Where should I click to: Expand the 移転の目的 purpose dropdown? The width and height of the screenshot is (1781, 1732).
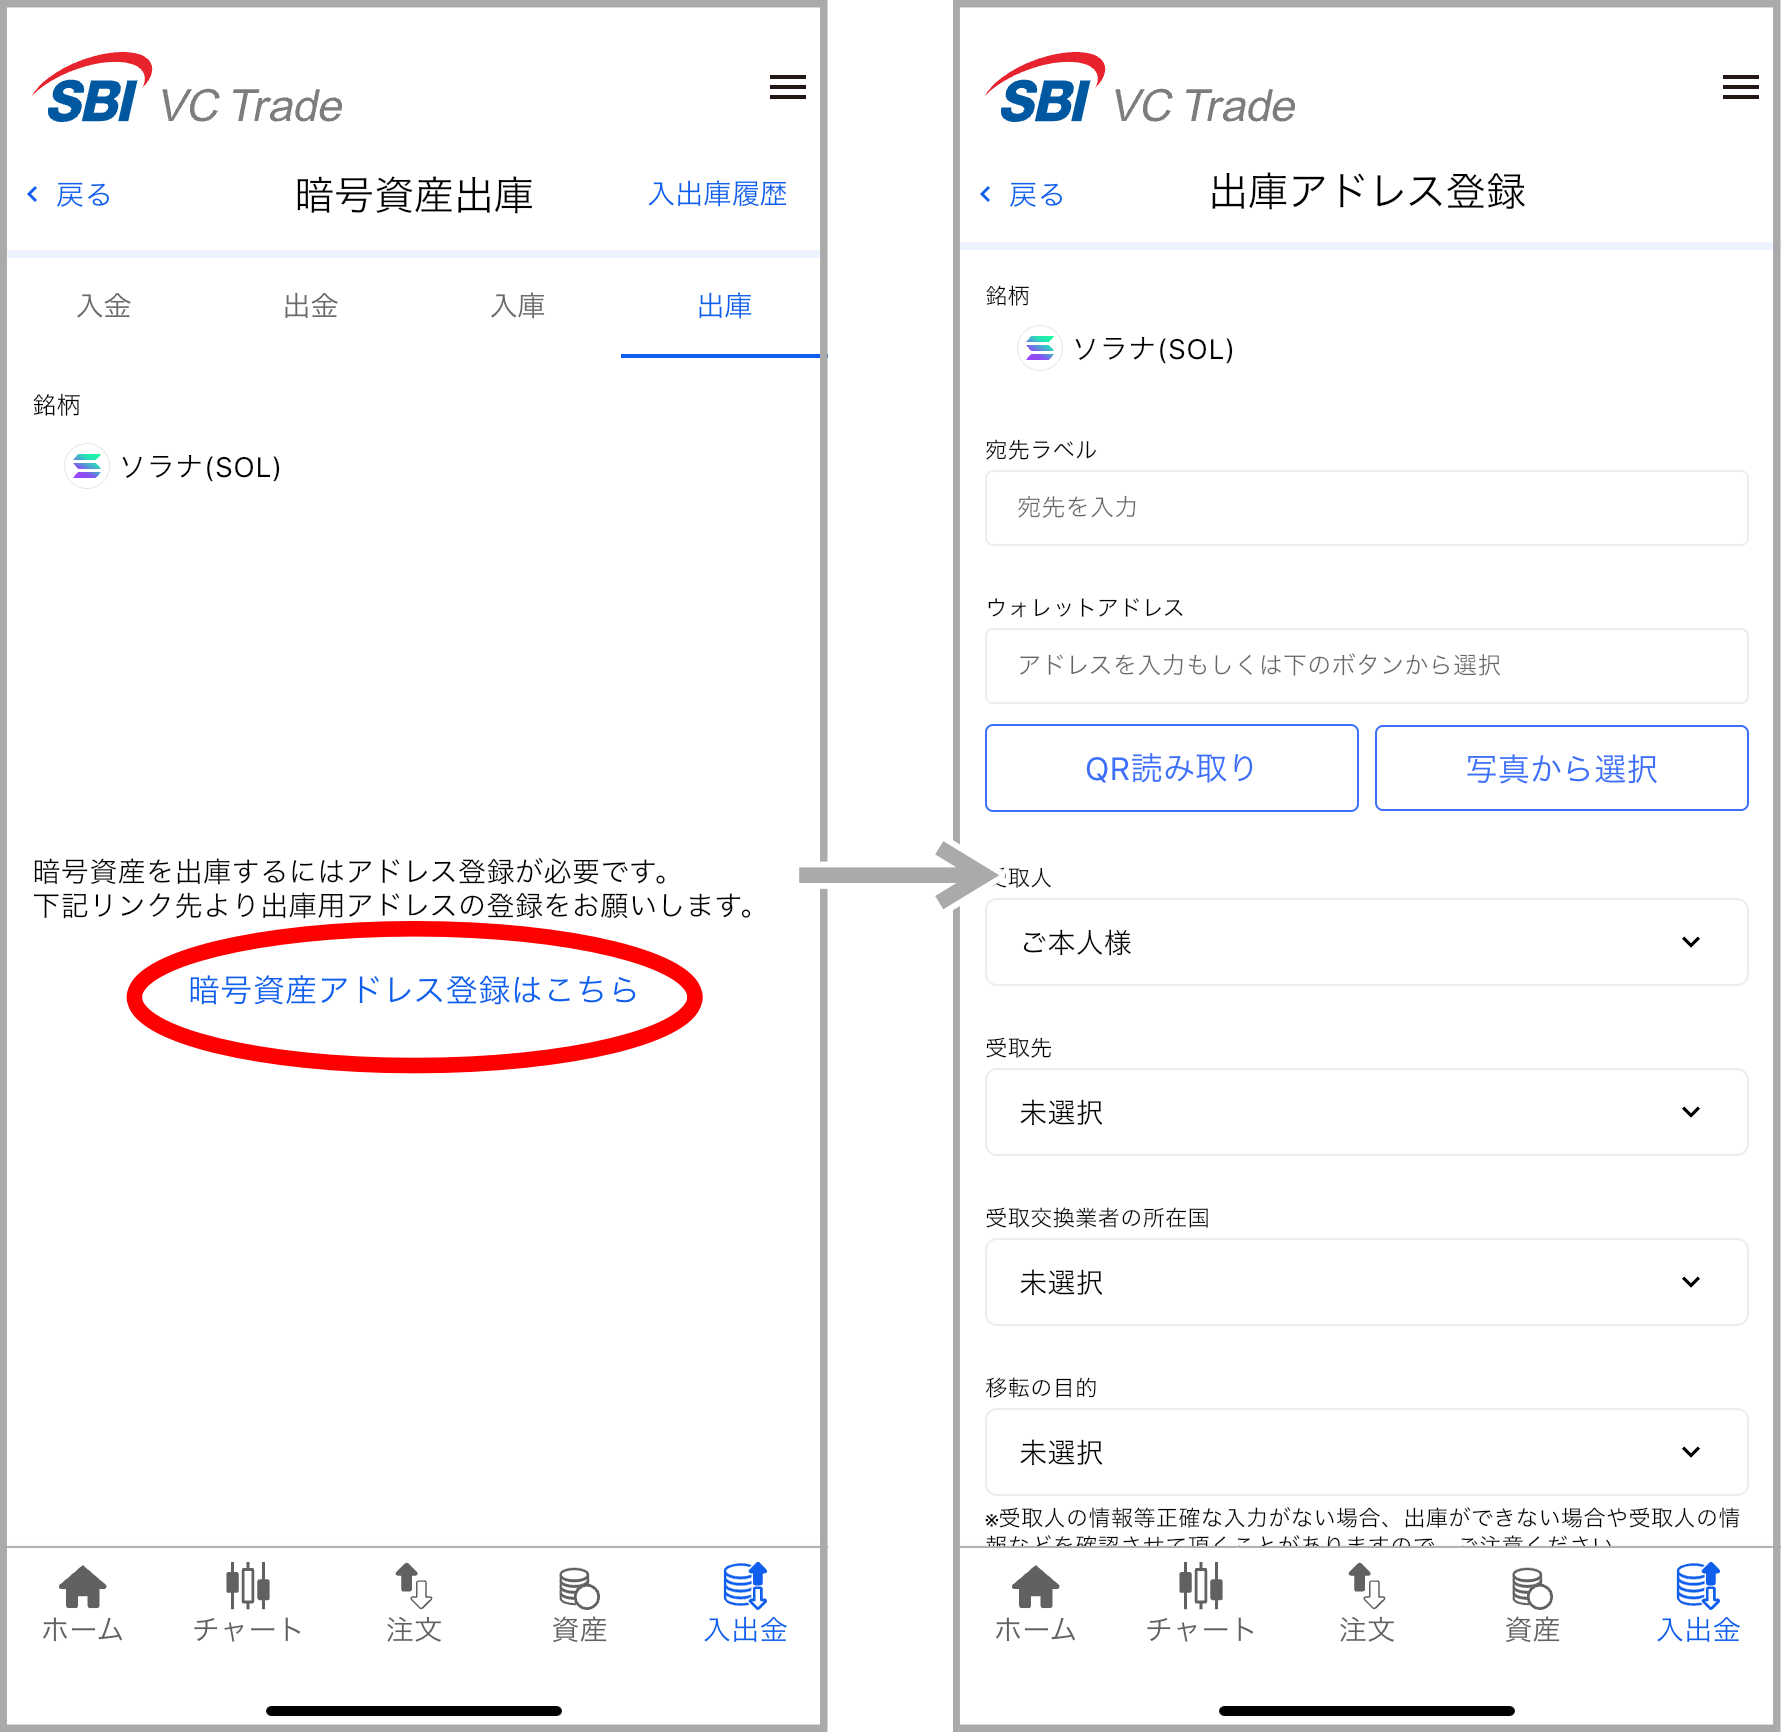click(x=1366, y=1452)
